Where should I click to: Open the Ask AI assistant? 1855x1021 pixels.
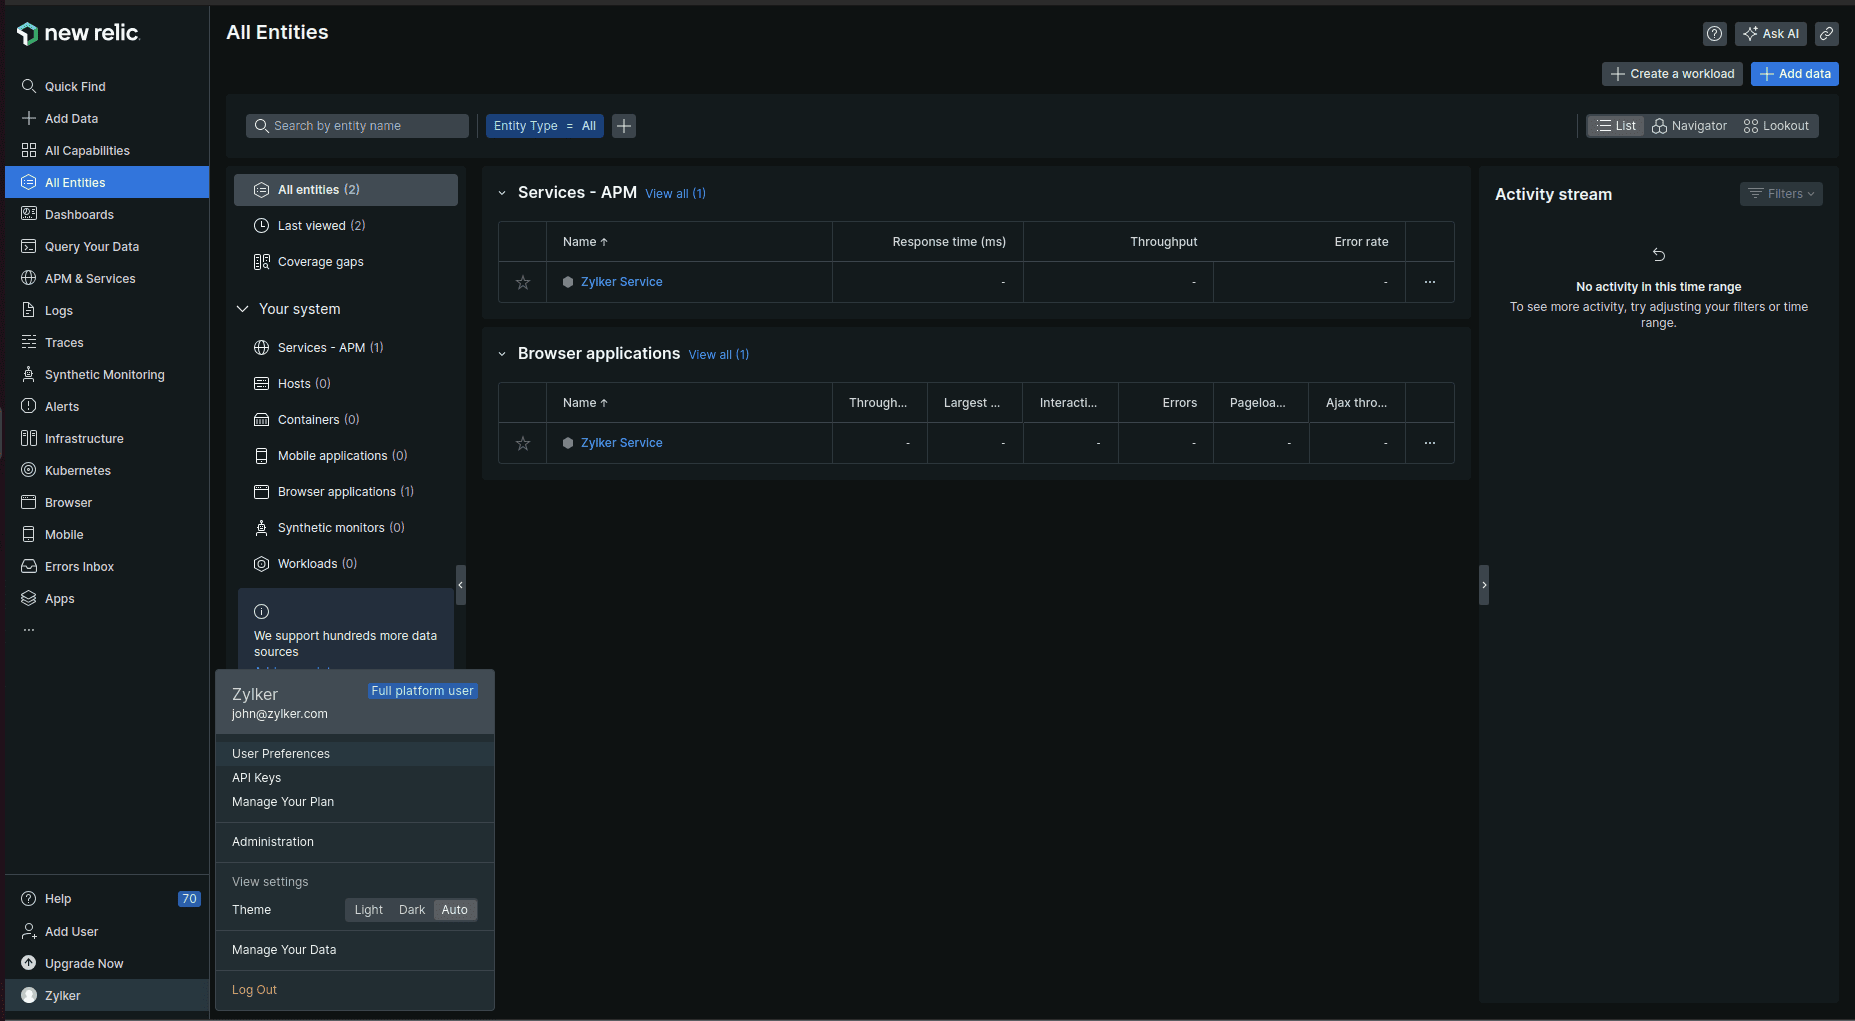[x=1770, y=34]
